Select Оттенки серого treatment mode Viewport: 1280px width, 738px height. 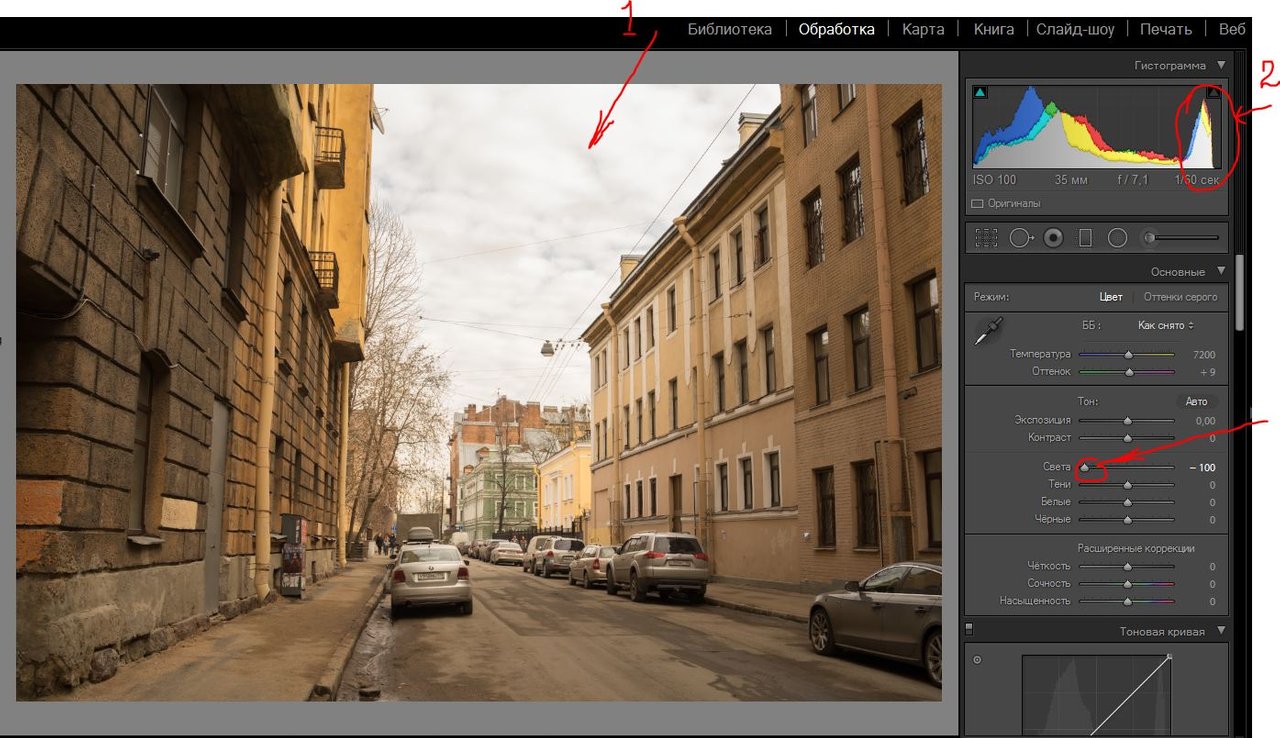(x=1180, y=297)
